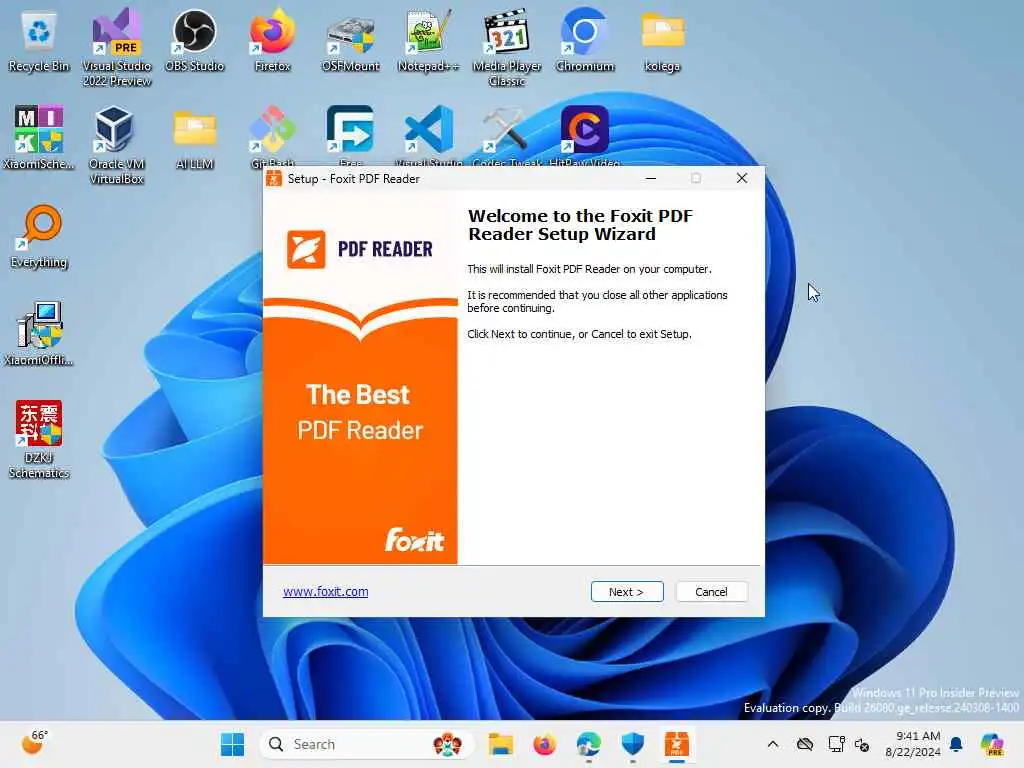1024x768 pixels.
Task: Select the Git Bash desktop icon
Action: [x=272, y=135]
